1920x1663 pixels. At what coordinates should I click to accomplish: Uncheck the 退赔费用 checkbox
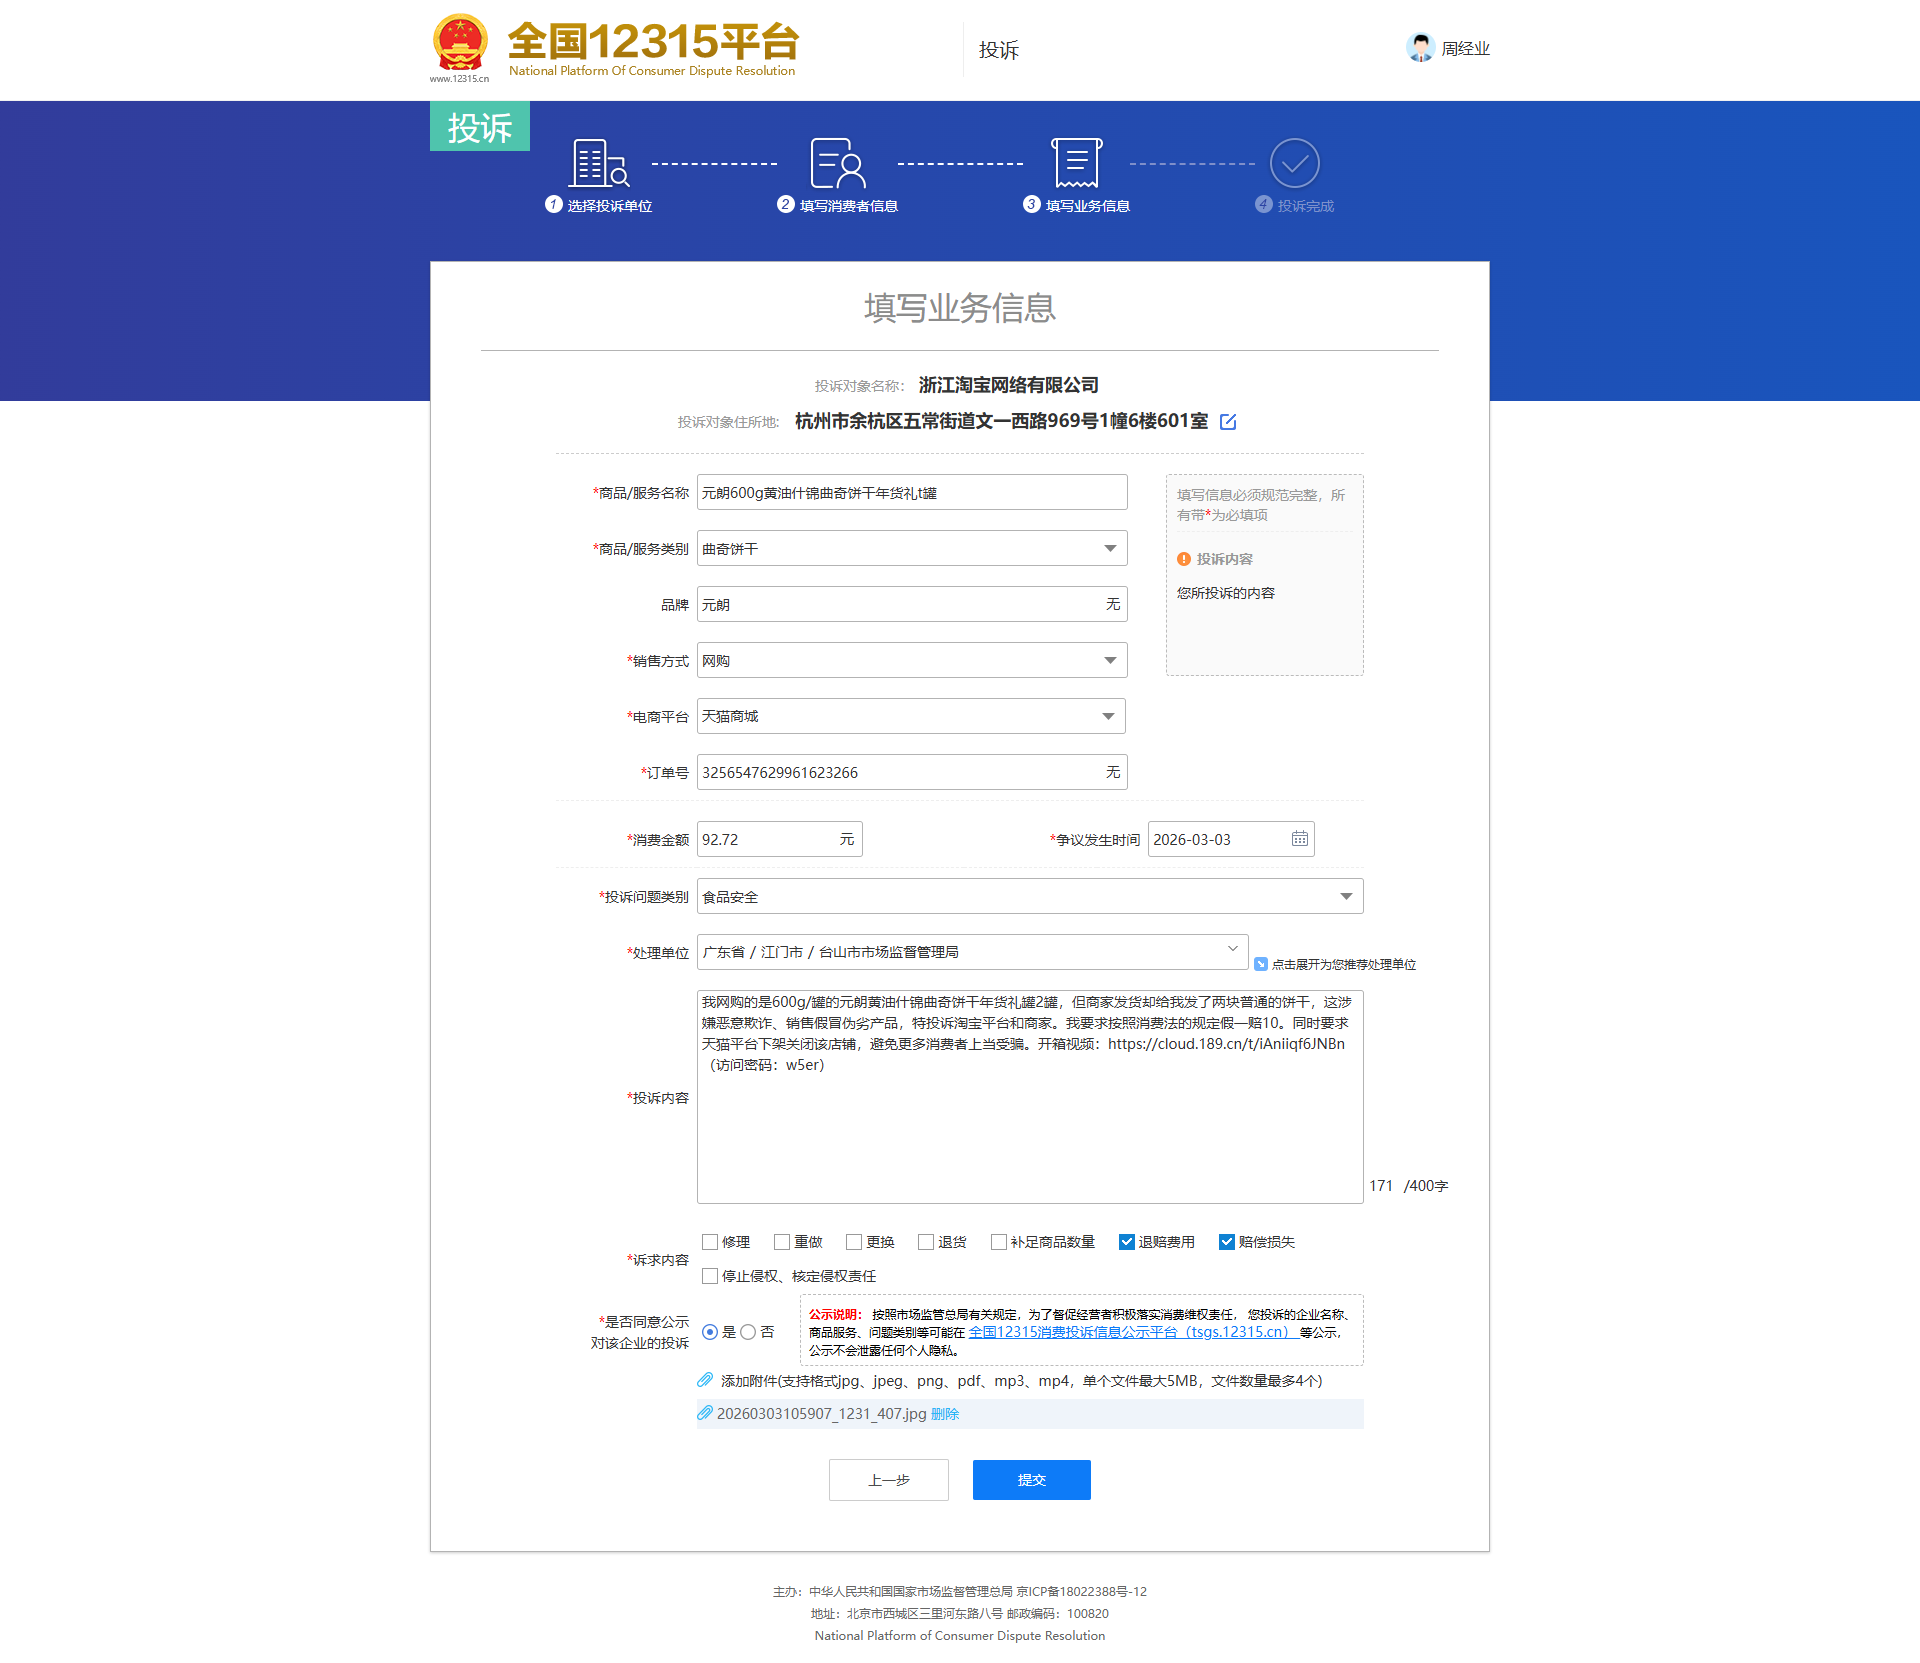[1127, 1242]
